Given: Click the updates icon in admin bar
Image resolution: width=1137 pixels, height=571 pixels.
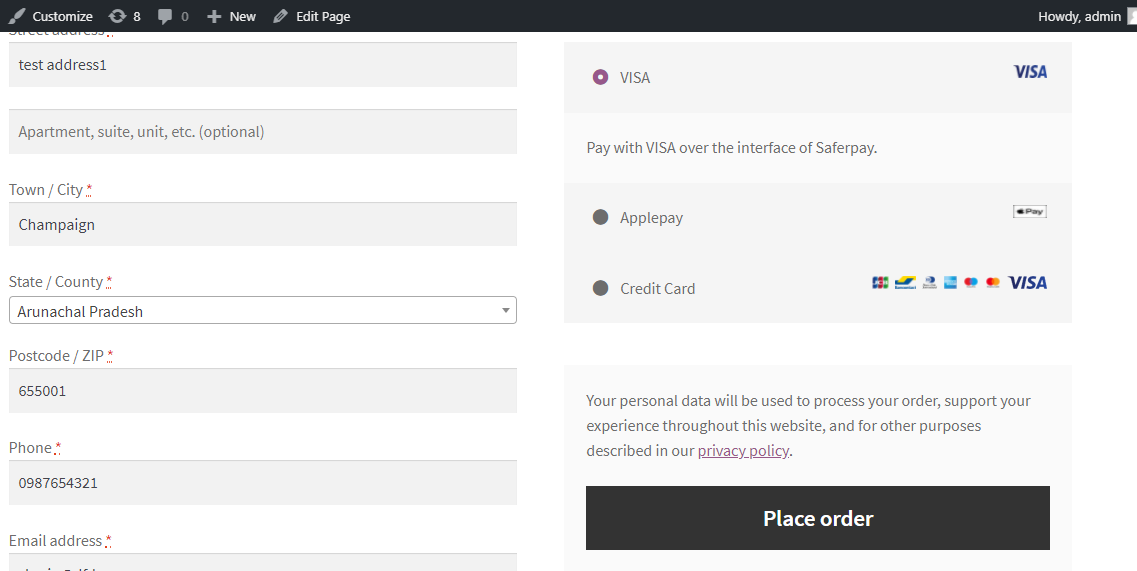Looking at the screenshot, I should tap(117, 16).
